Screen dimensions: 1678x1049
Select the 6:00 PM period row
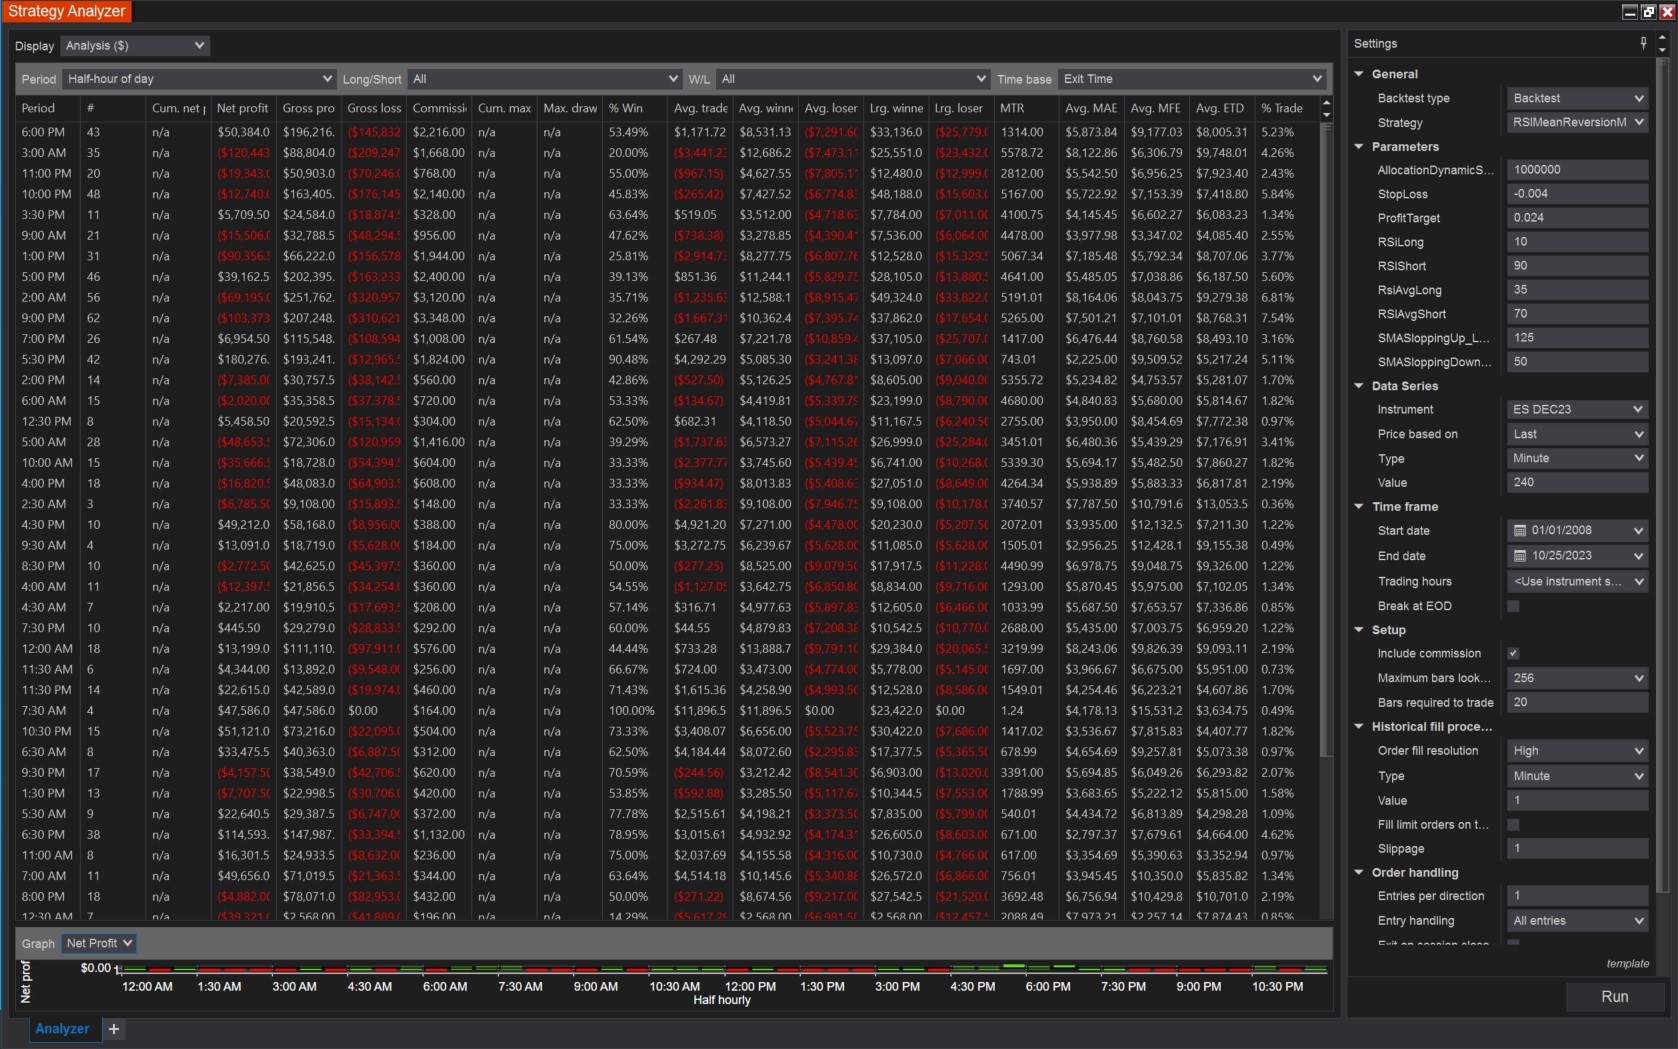(x=668, y=132)
